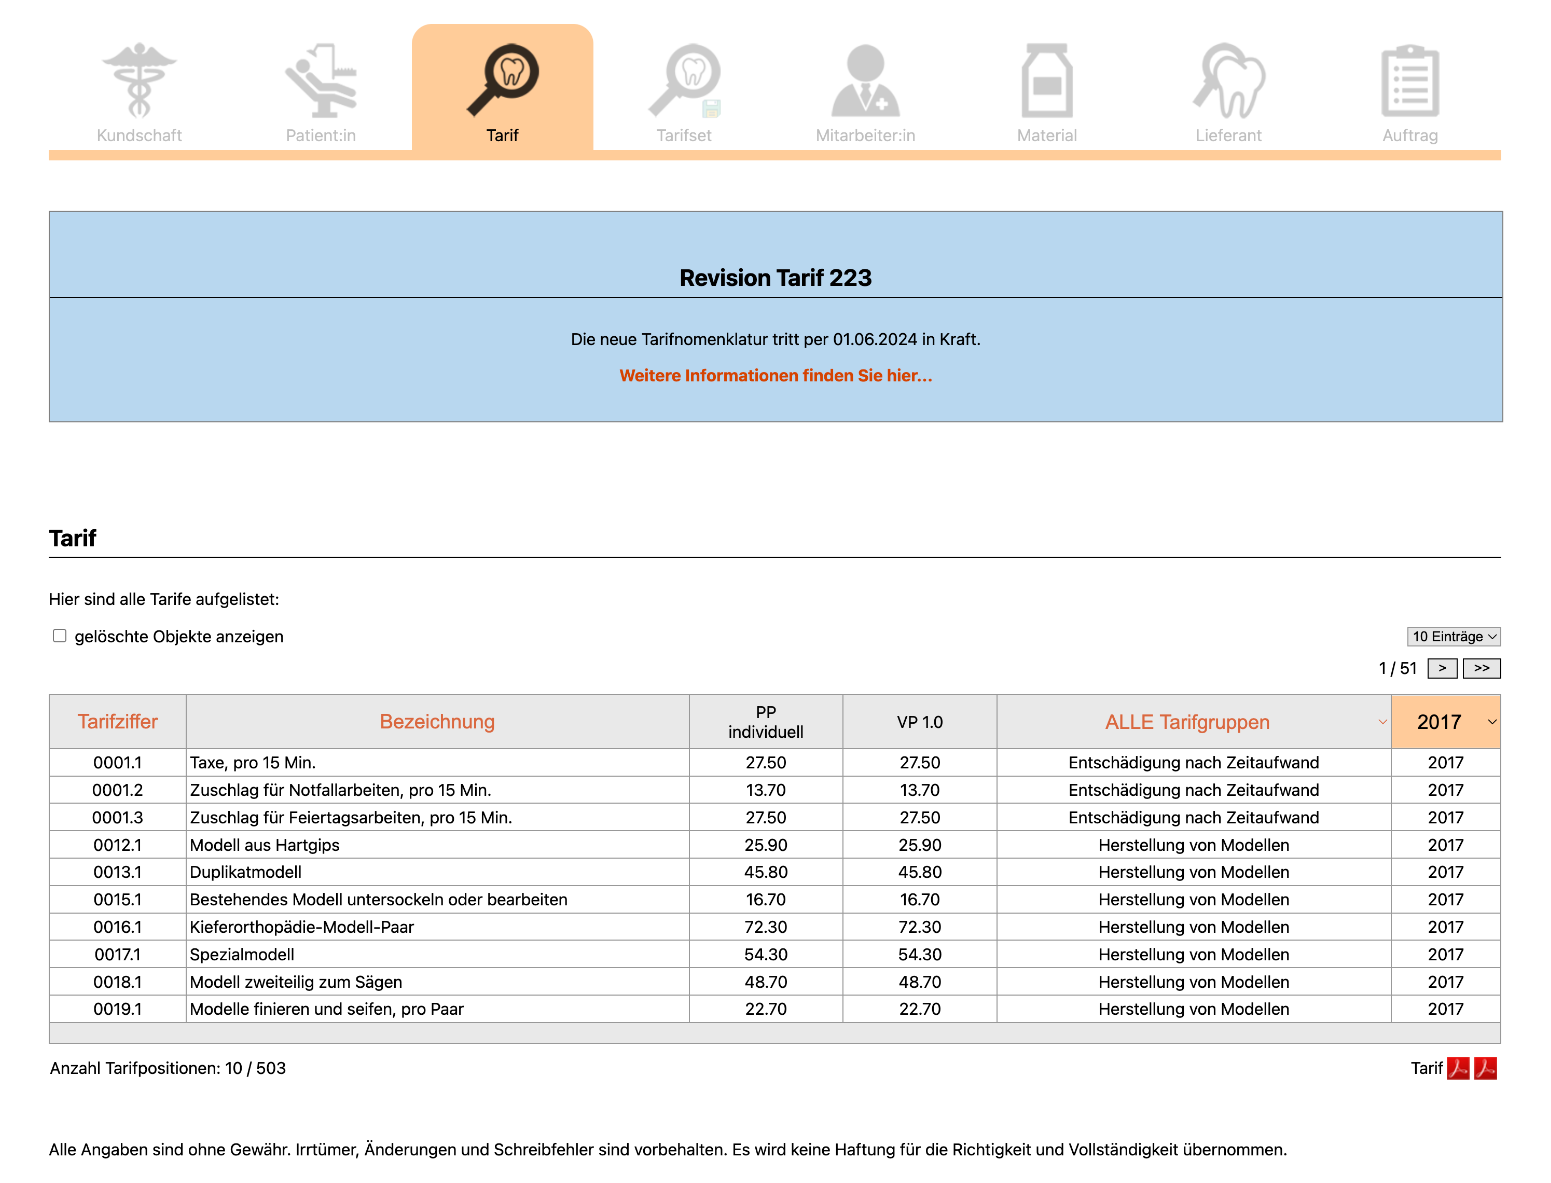Switch to the Patient:in tab label
The image size is (1551, 1183).
coord(321,136)
